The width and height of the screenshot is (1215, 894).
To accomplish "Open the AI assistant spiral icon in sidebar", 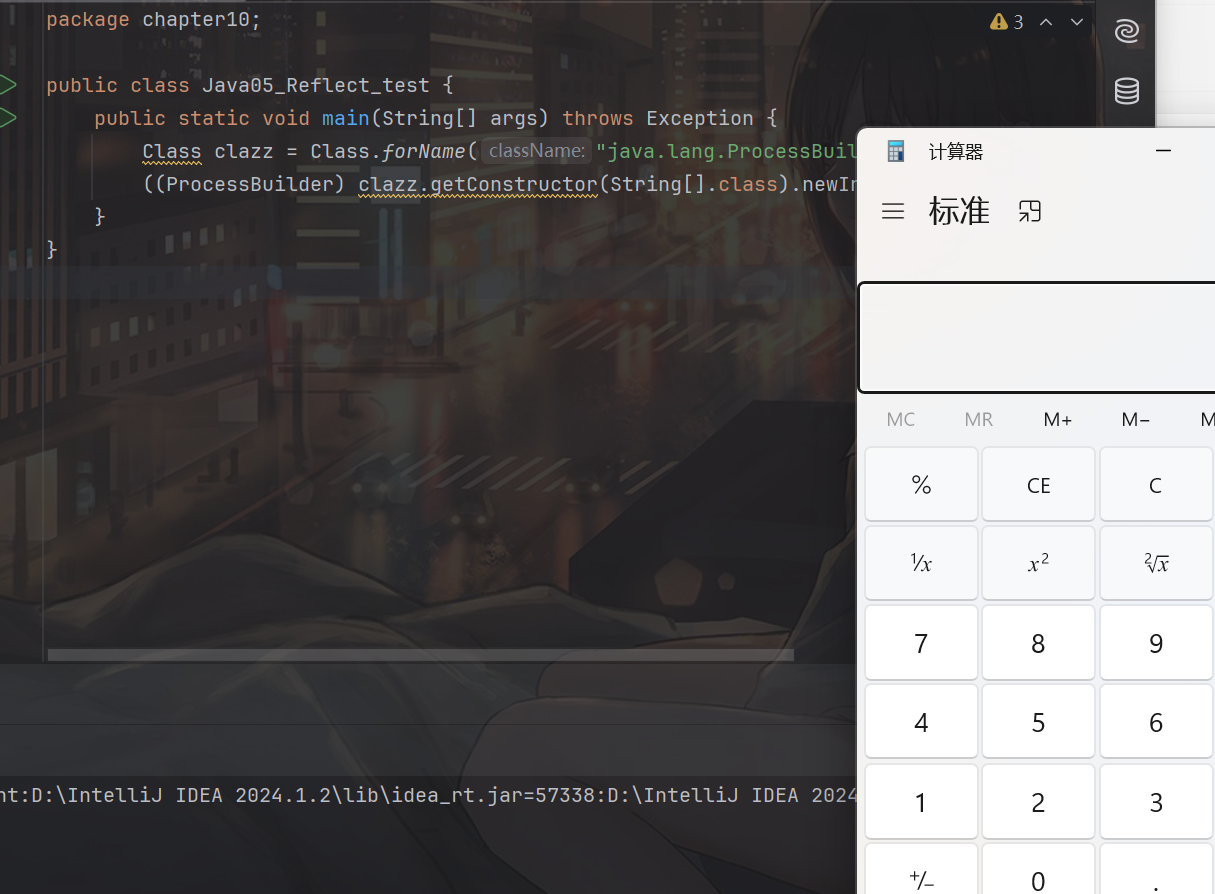I will 1127,32.
